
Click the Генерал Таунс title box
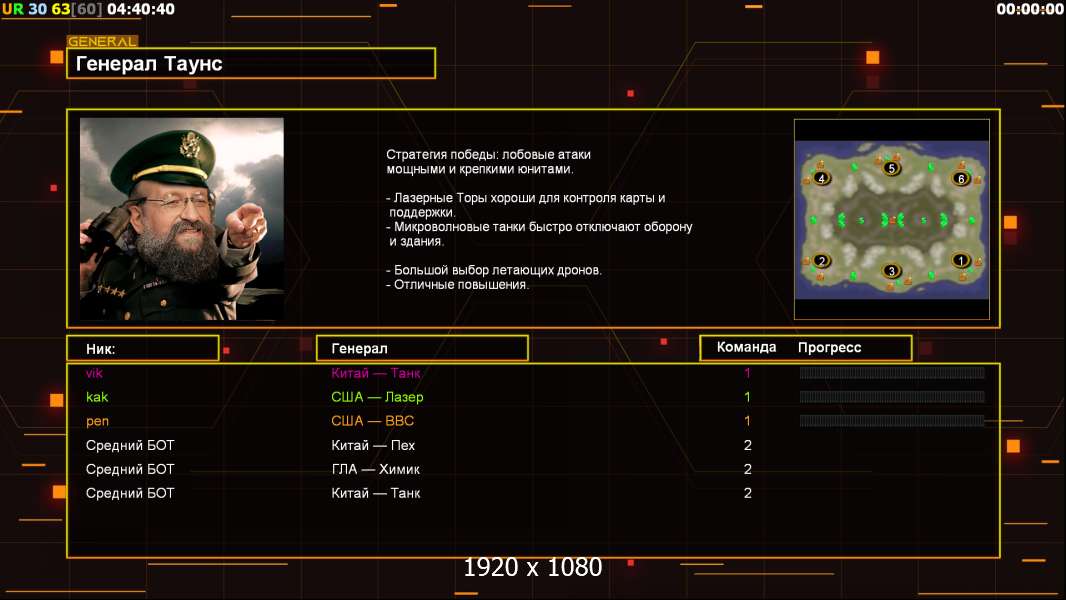pos(251,63)
